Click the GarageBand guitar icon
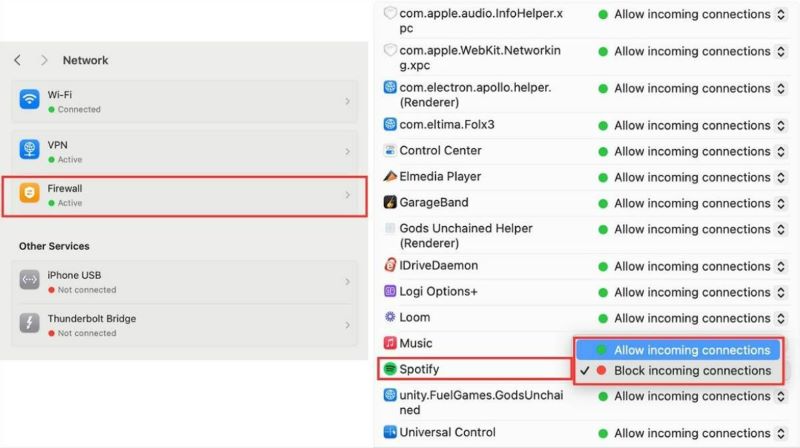Screen dimensions: 800x448 coord(390,202)
